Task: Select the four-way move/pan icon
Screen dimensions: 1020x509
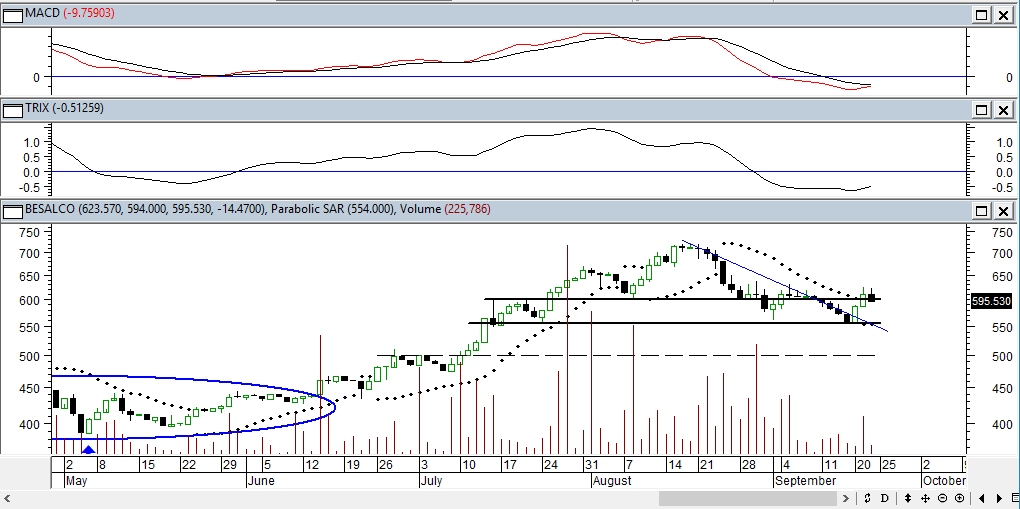Action: click(926, 499)
